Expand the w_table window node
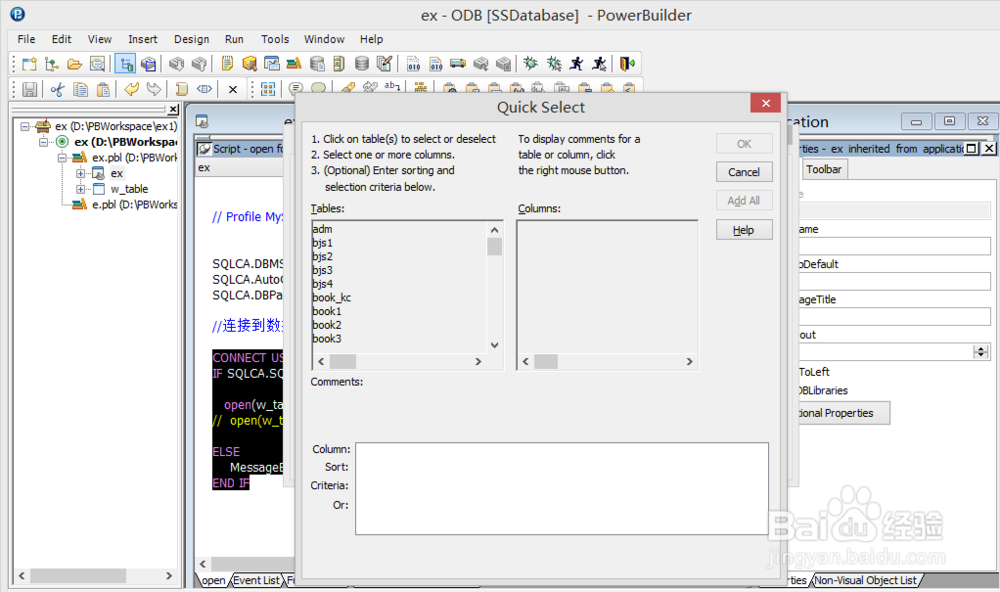Image resolution: width=1000 pixels, height=592 pixels. (80, 189)
